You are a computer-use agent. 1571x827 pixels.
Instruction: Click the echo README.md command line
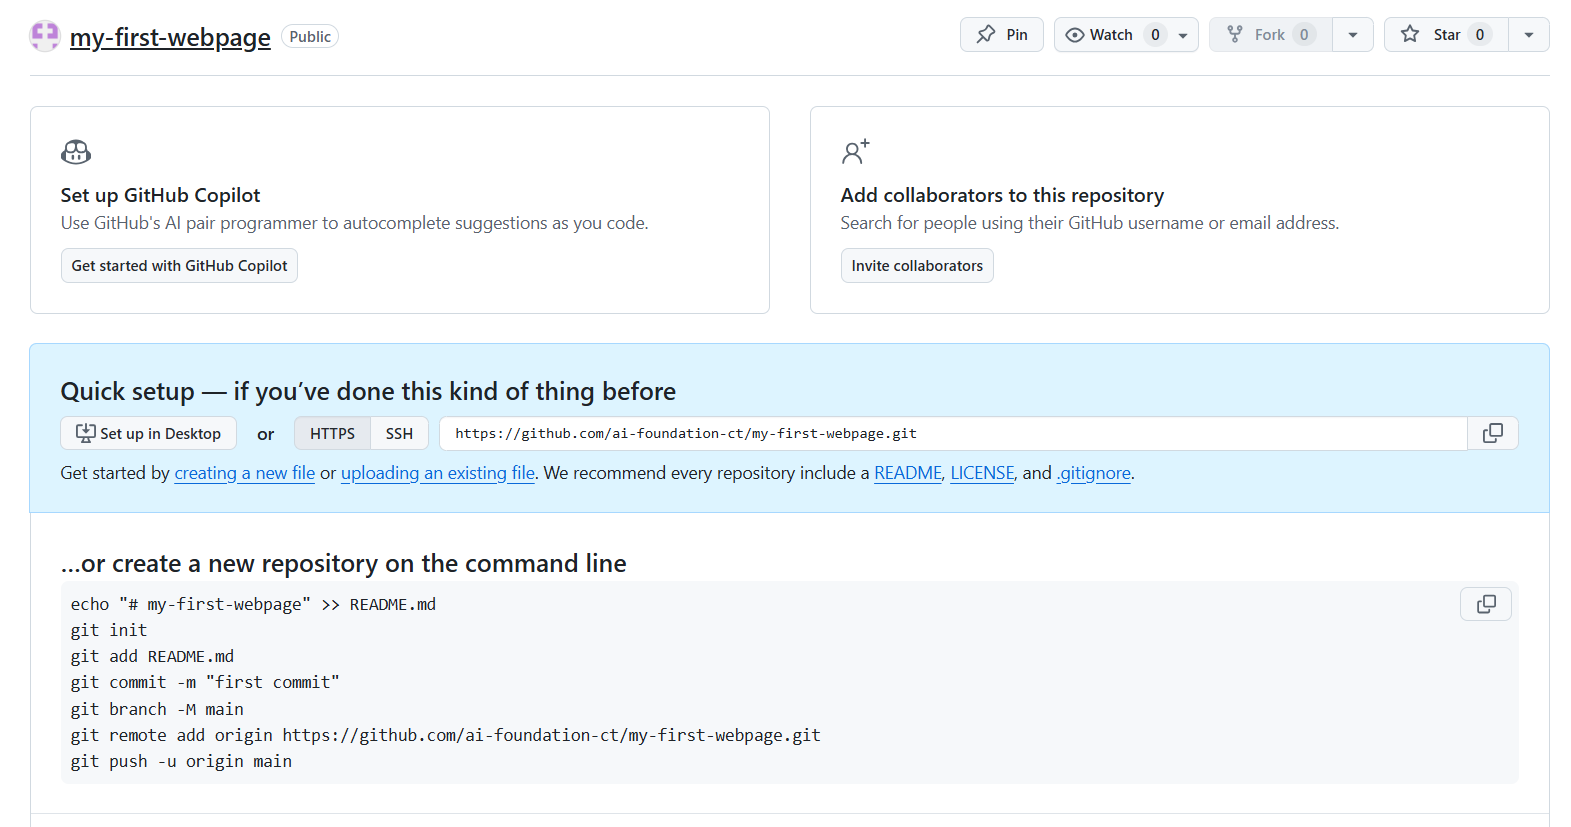[253, 604]
